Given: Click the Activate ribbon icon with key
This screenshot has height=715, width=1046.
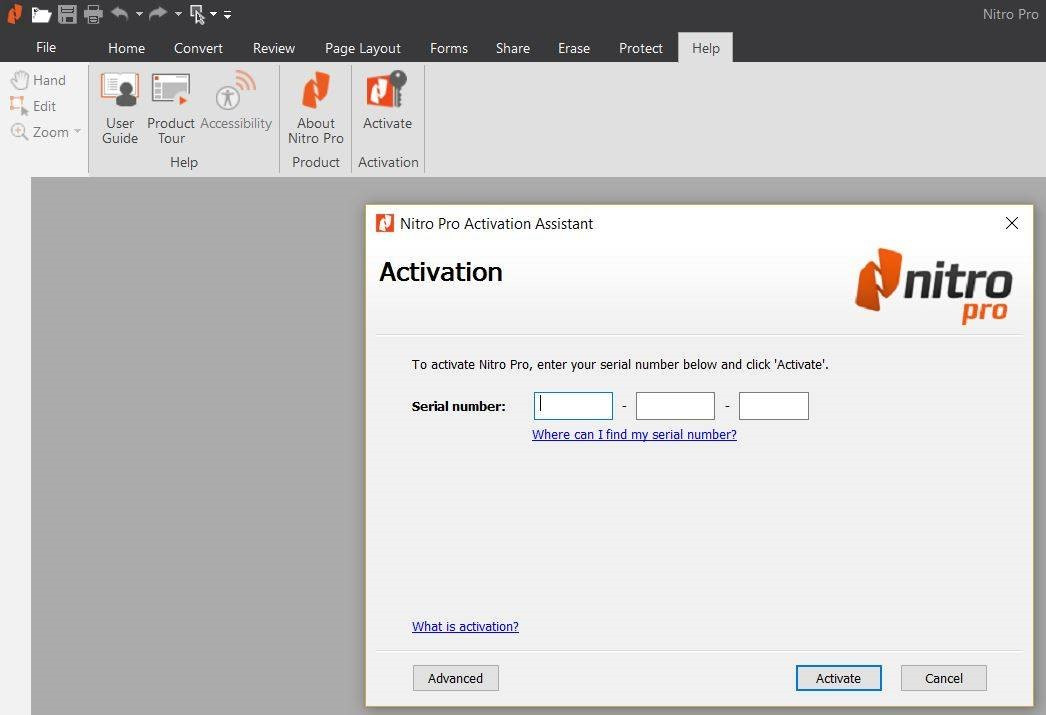Looking at the screenshot, I should click(387, 101).
